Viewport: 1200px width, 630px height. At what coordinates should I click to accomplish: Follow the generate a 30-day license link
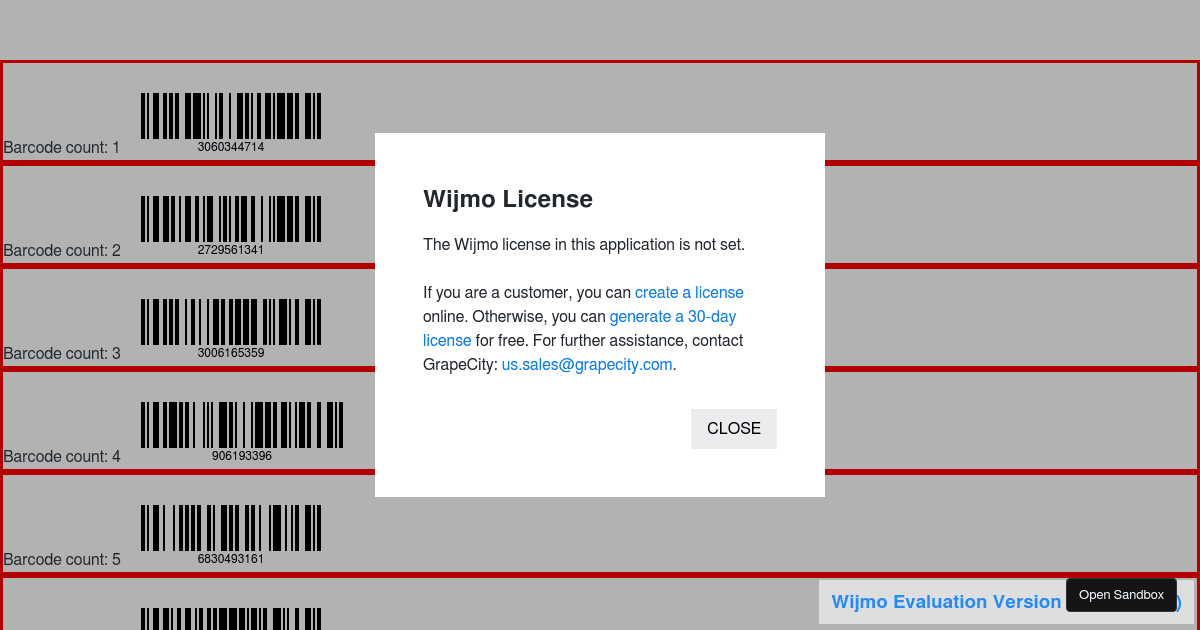[x=673, y=317]
